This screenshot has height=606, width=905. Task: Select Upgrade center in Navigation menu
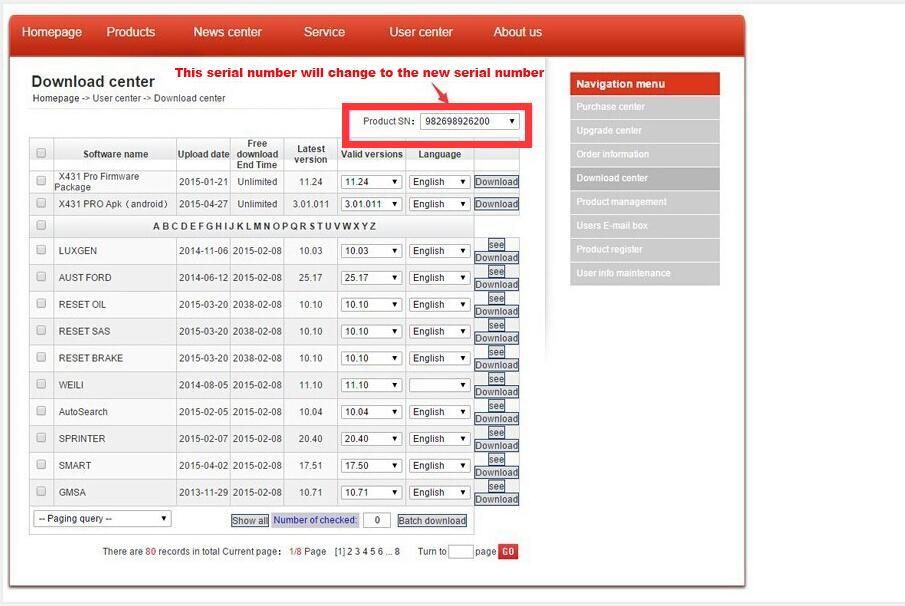pos(609,131)
